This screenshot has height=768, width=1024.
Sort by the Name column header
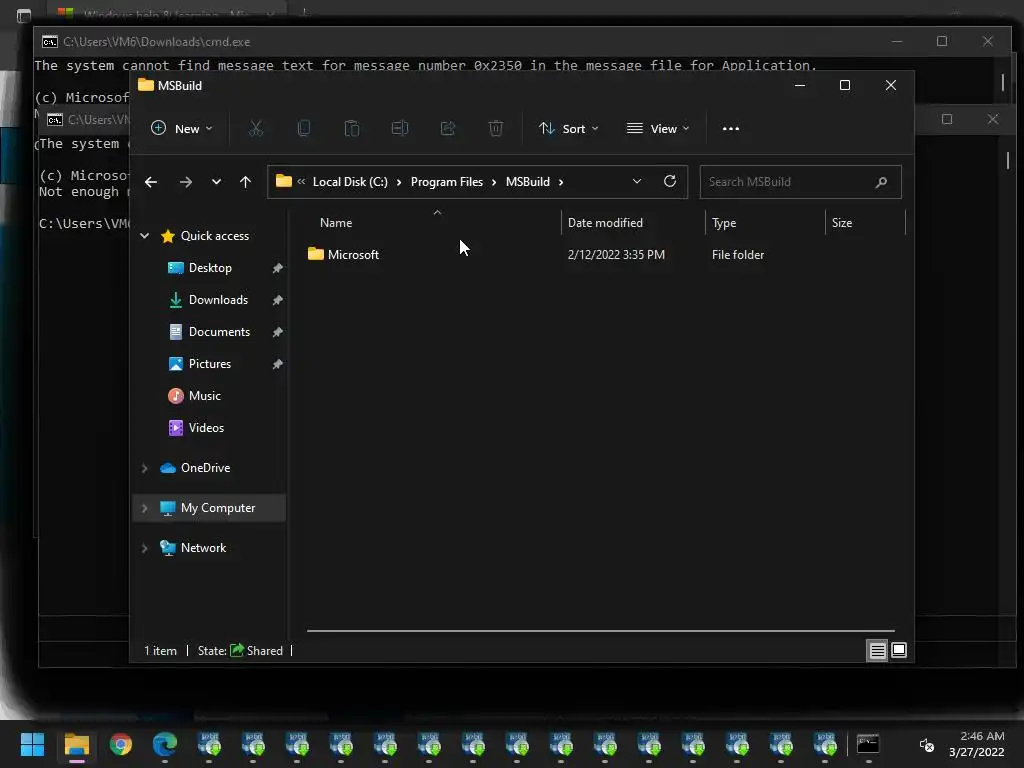336,223
